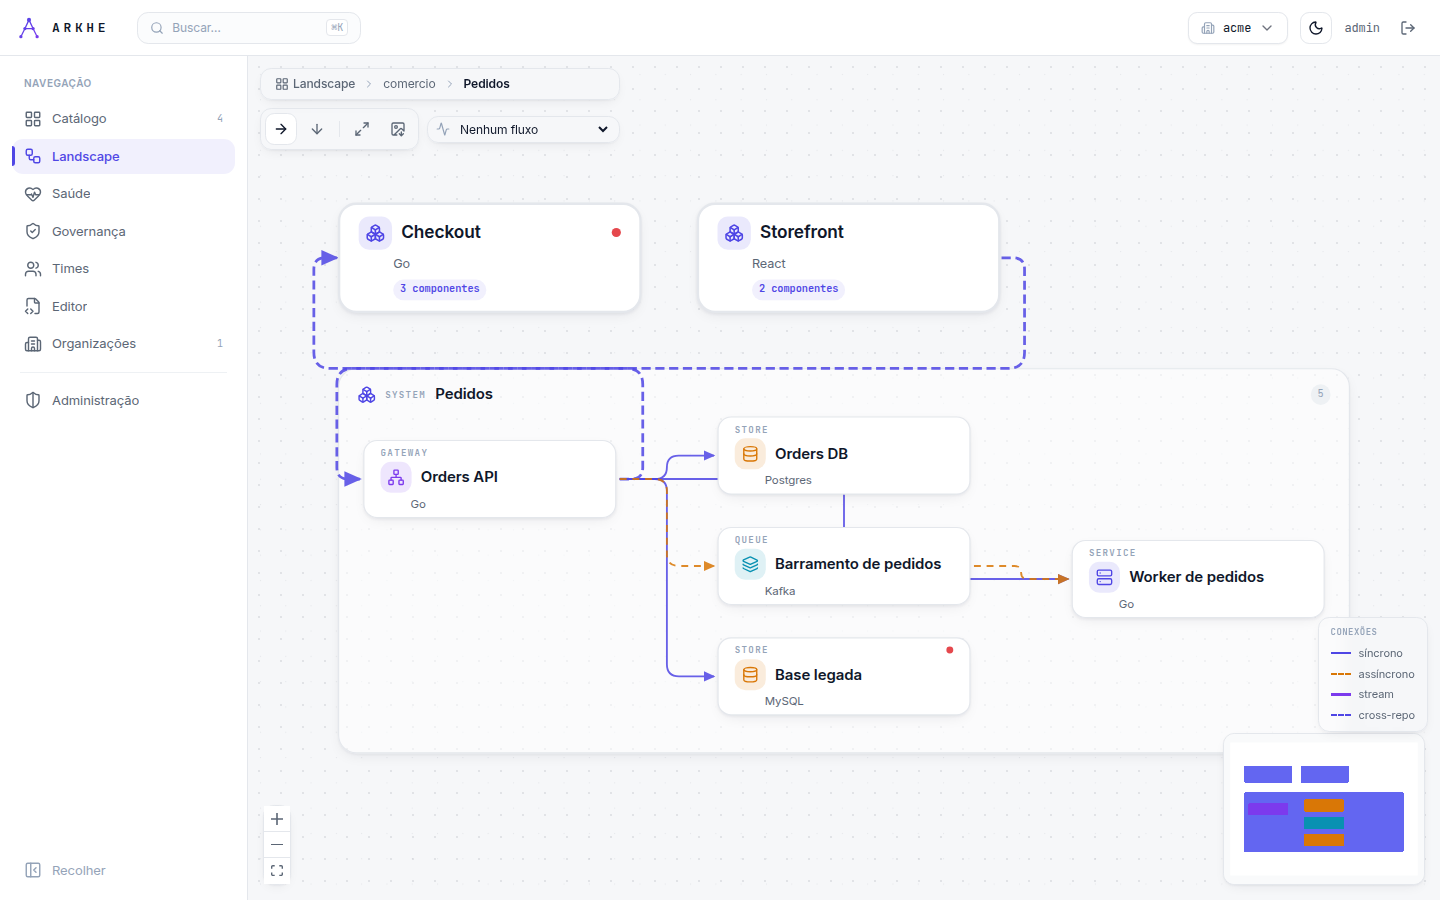1440x900 pixels.
Task: Click the Catálogo grid icon
Action: click(33, 119)
